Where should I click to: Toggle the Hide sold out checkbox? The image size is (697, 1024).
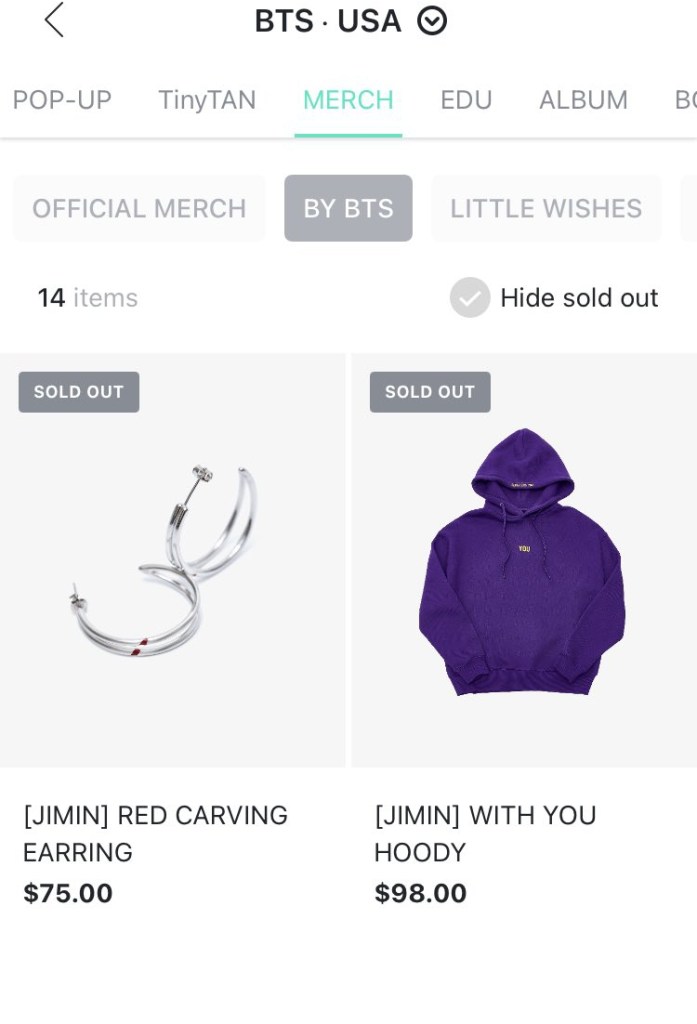tap(469, 298)
